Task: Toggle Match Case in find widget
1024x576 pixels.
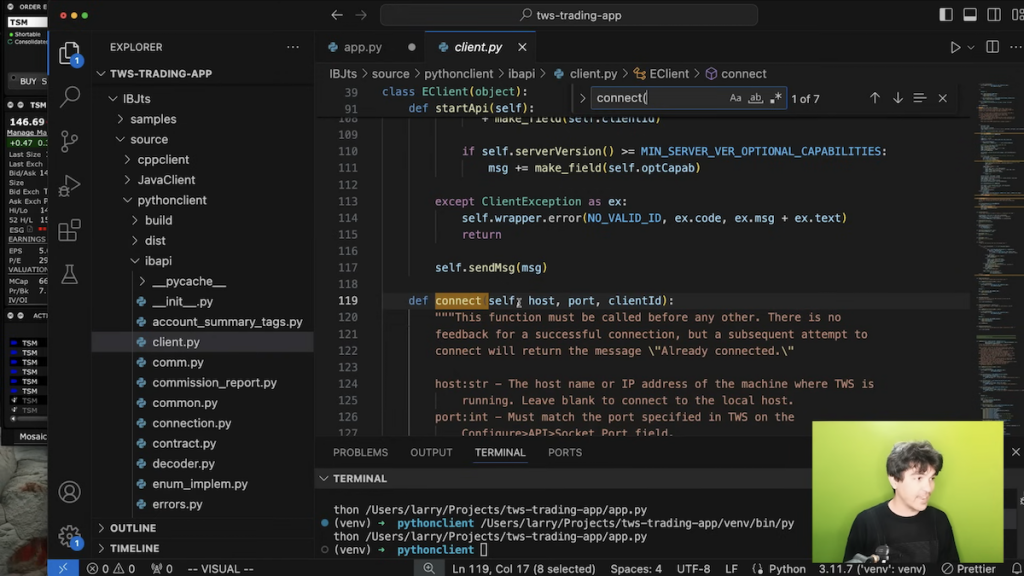Action: click(735, 98)
